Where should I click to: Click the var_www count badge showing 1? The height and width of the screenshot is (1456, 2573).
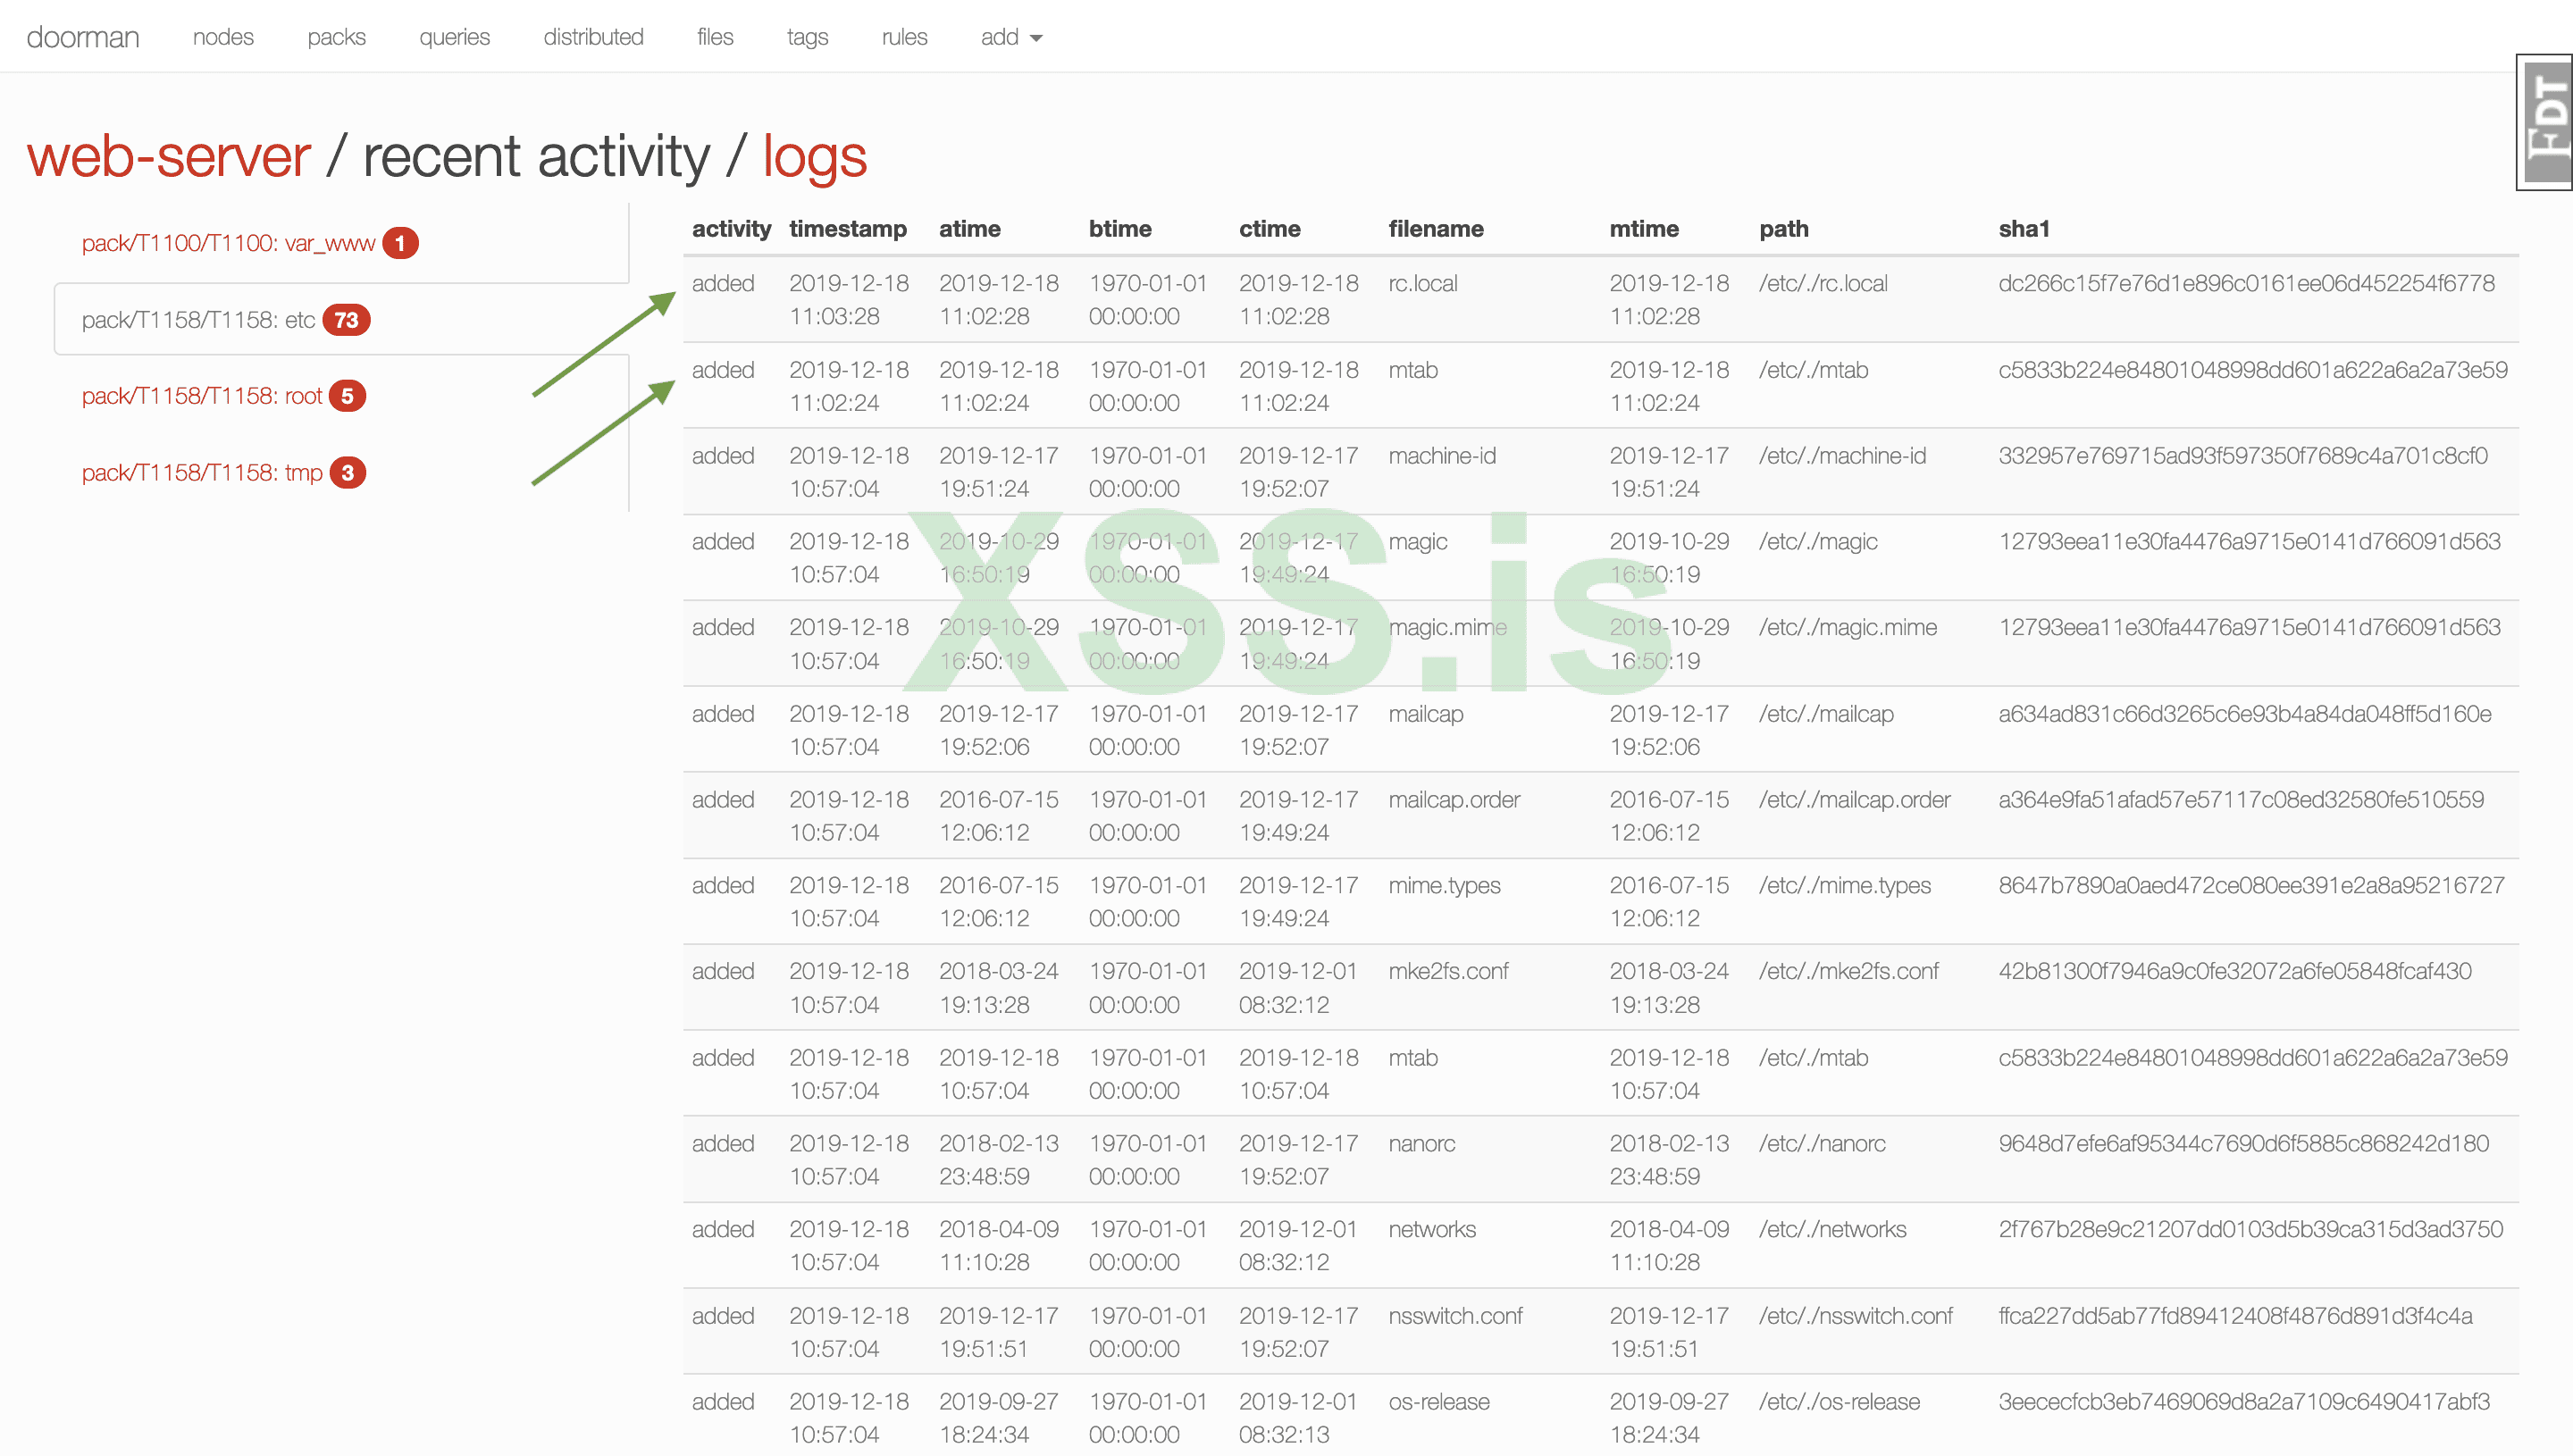pos(400,243)
